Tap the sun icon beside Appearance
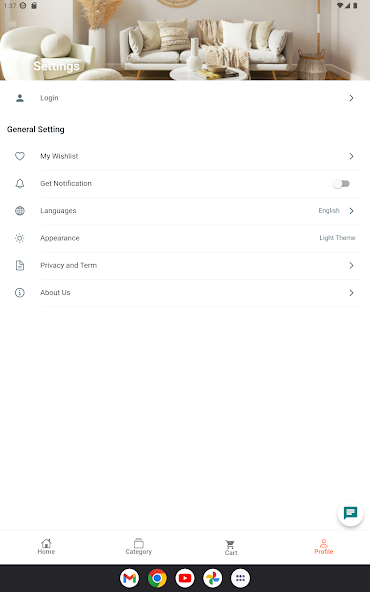370x592 pixels. coord(20,238)
